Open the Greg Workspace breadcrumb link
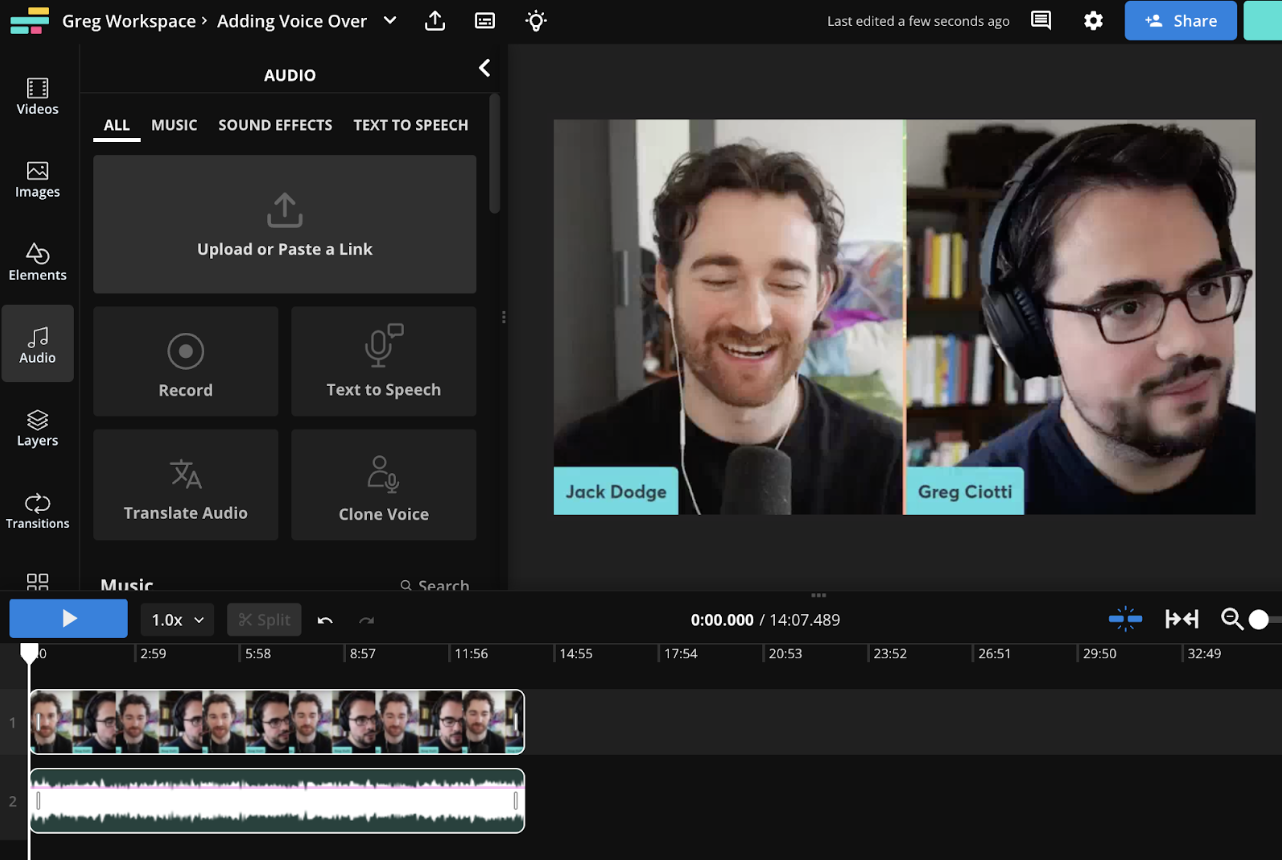1282x860 pixels. coord(128,20)
